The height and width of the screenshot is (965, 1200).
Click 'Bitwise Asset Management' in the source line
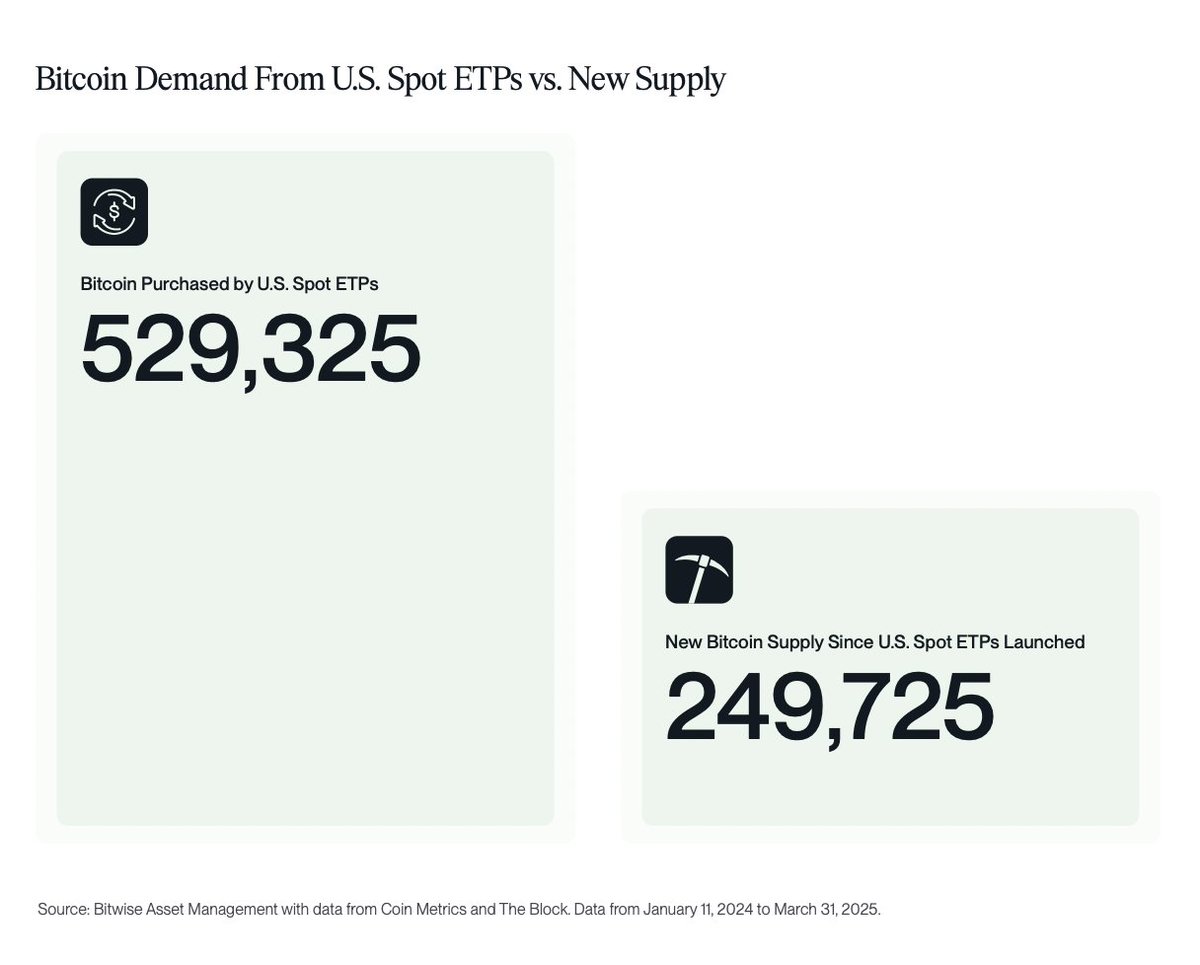point(182,912)
